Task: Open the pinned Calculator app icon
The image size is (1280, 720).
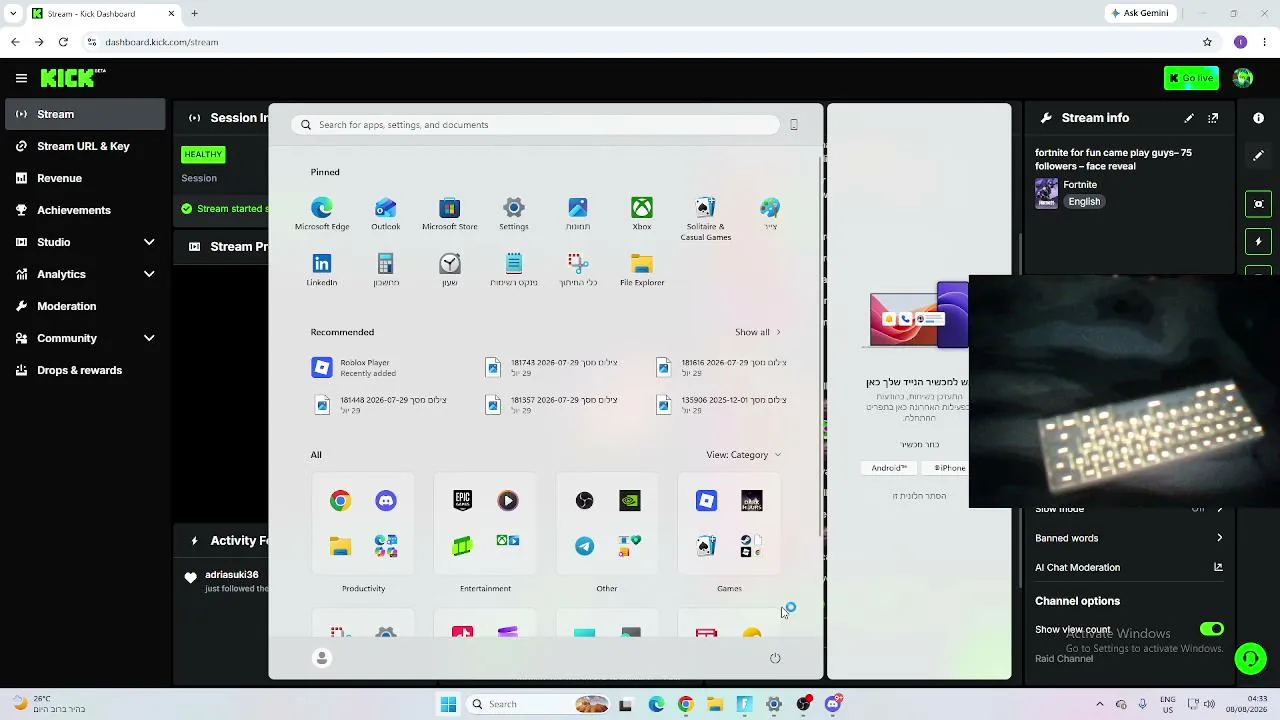Action: pos(386,269)
